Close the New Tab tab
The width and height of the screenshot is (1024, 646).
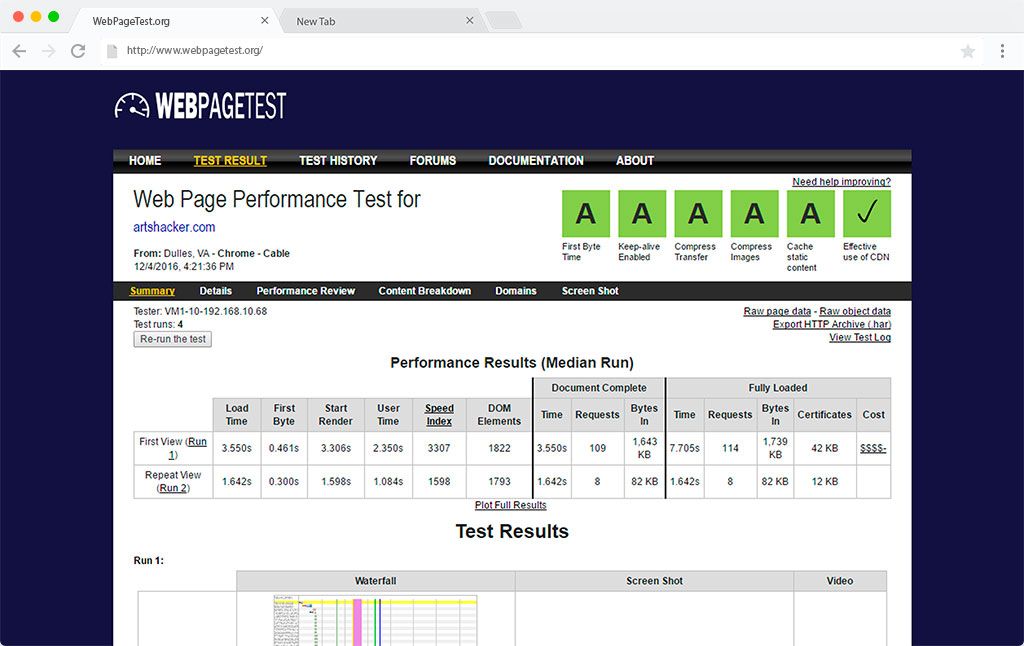470,20
